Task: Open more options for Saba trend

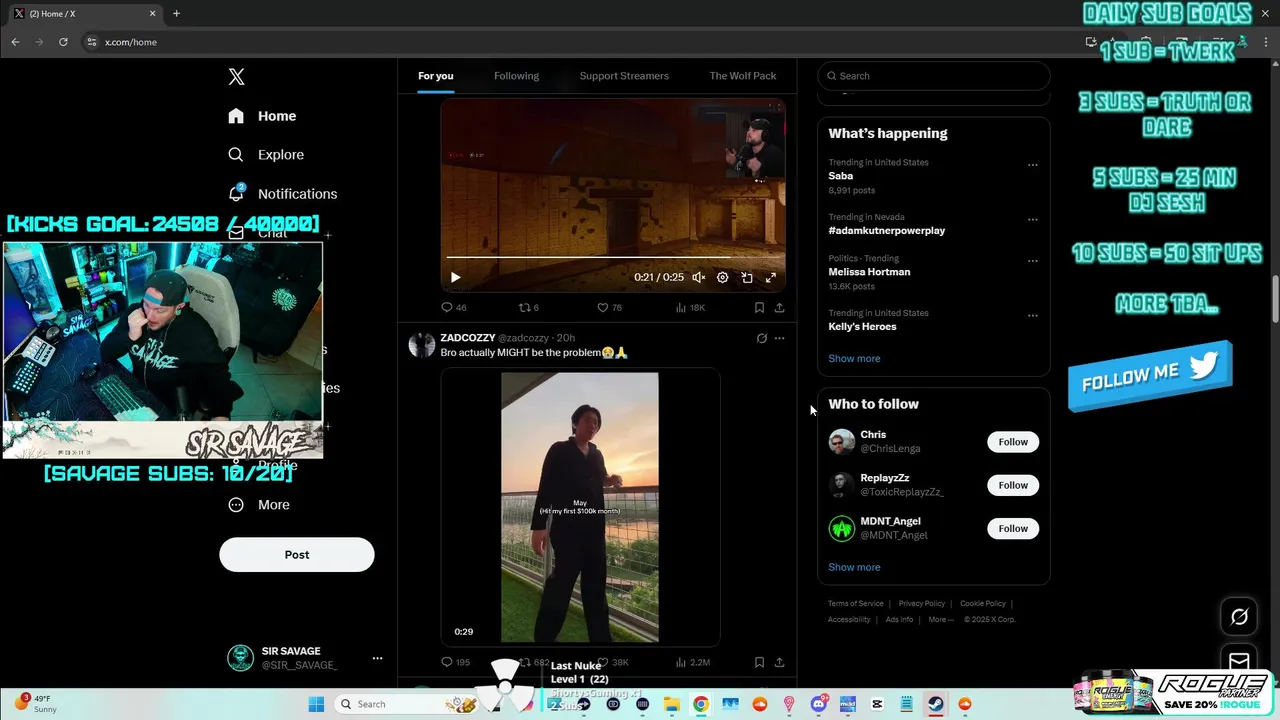Action: point(1032,165)
